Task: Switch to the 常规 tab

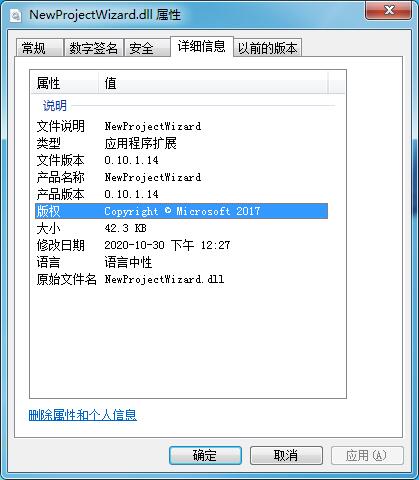Action: 39,48
